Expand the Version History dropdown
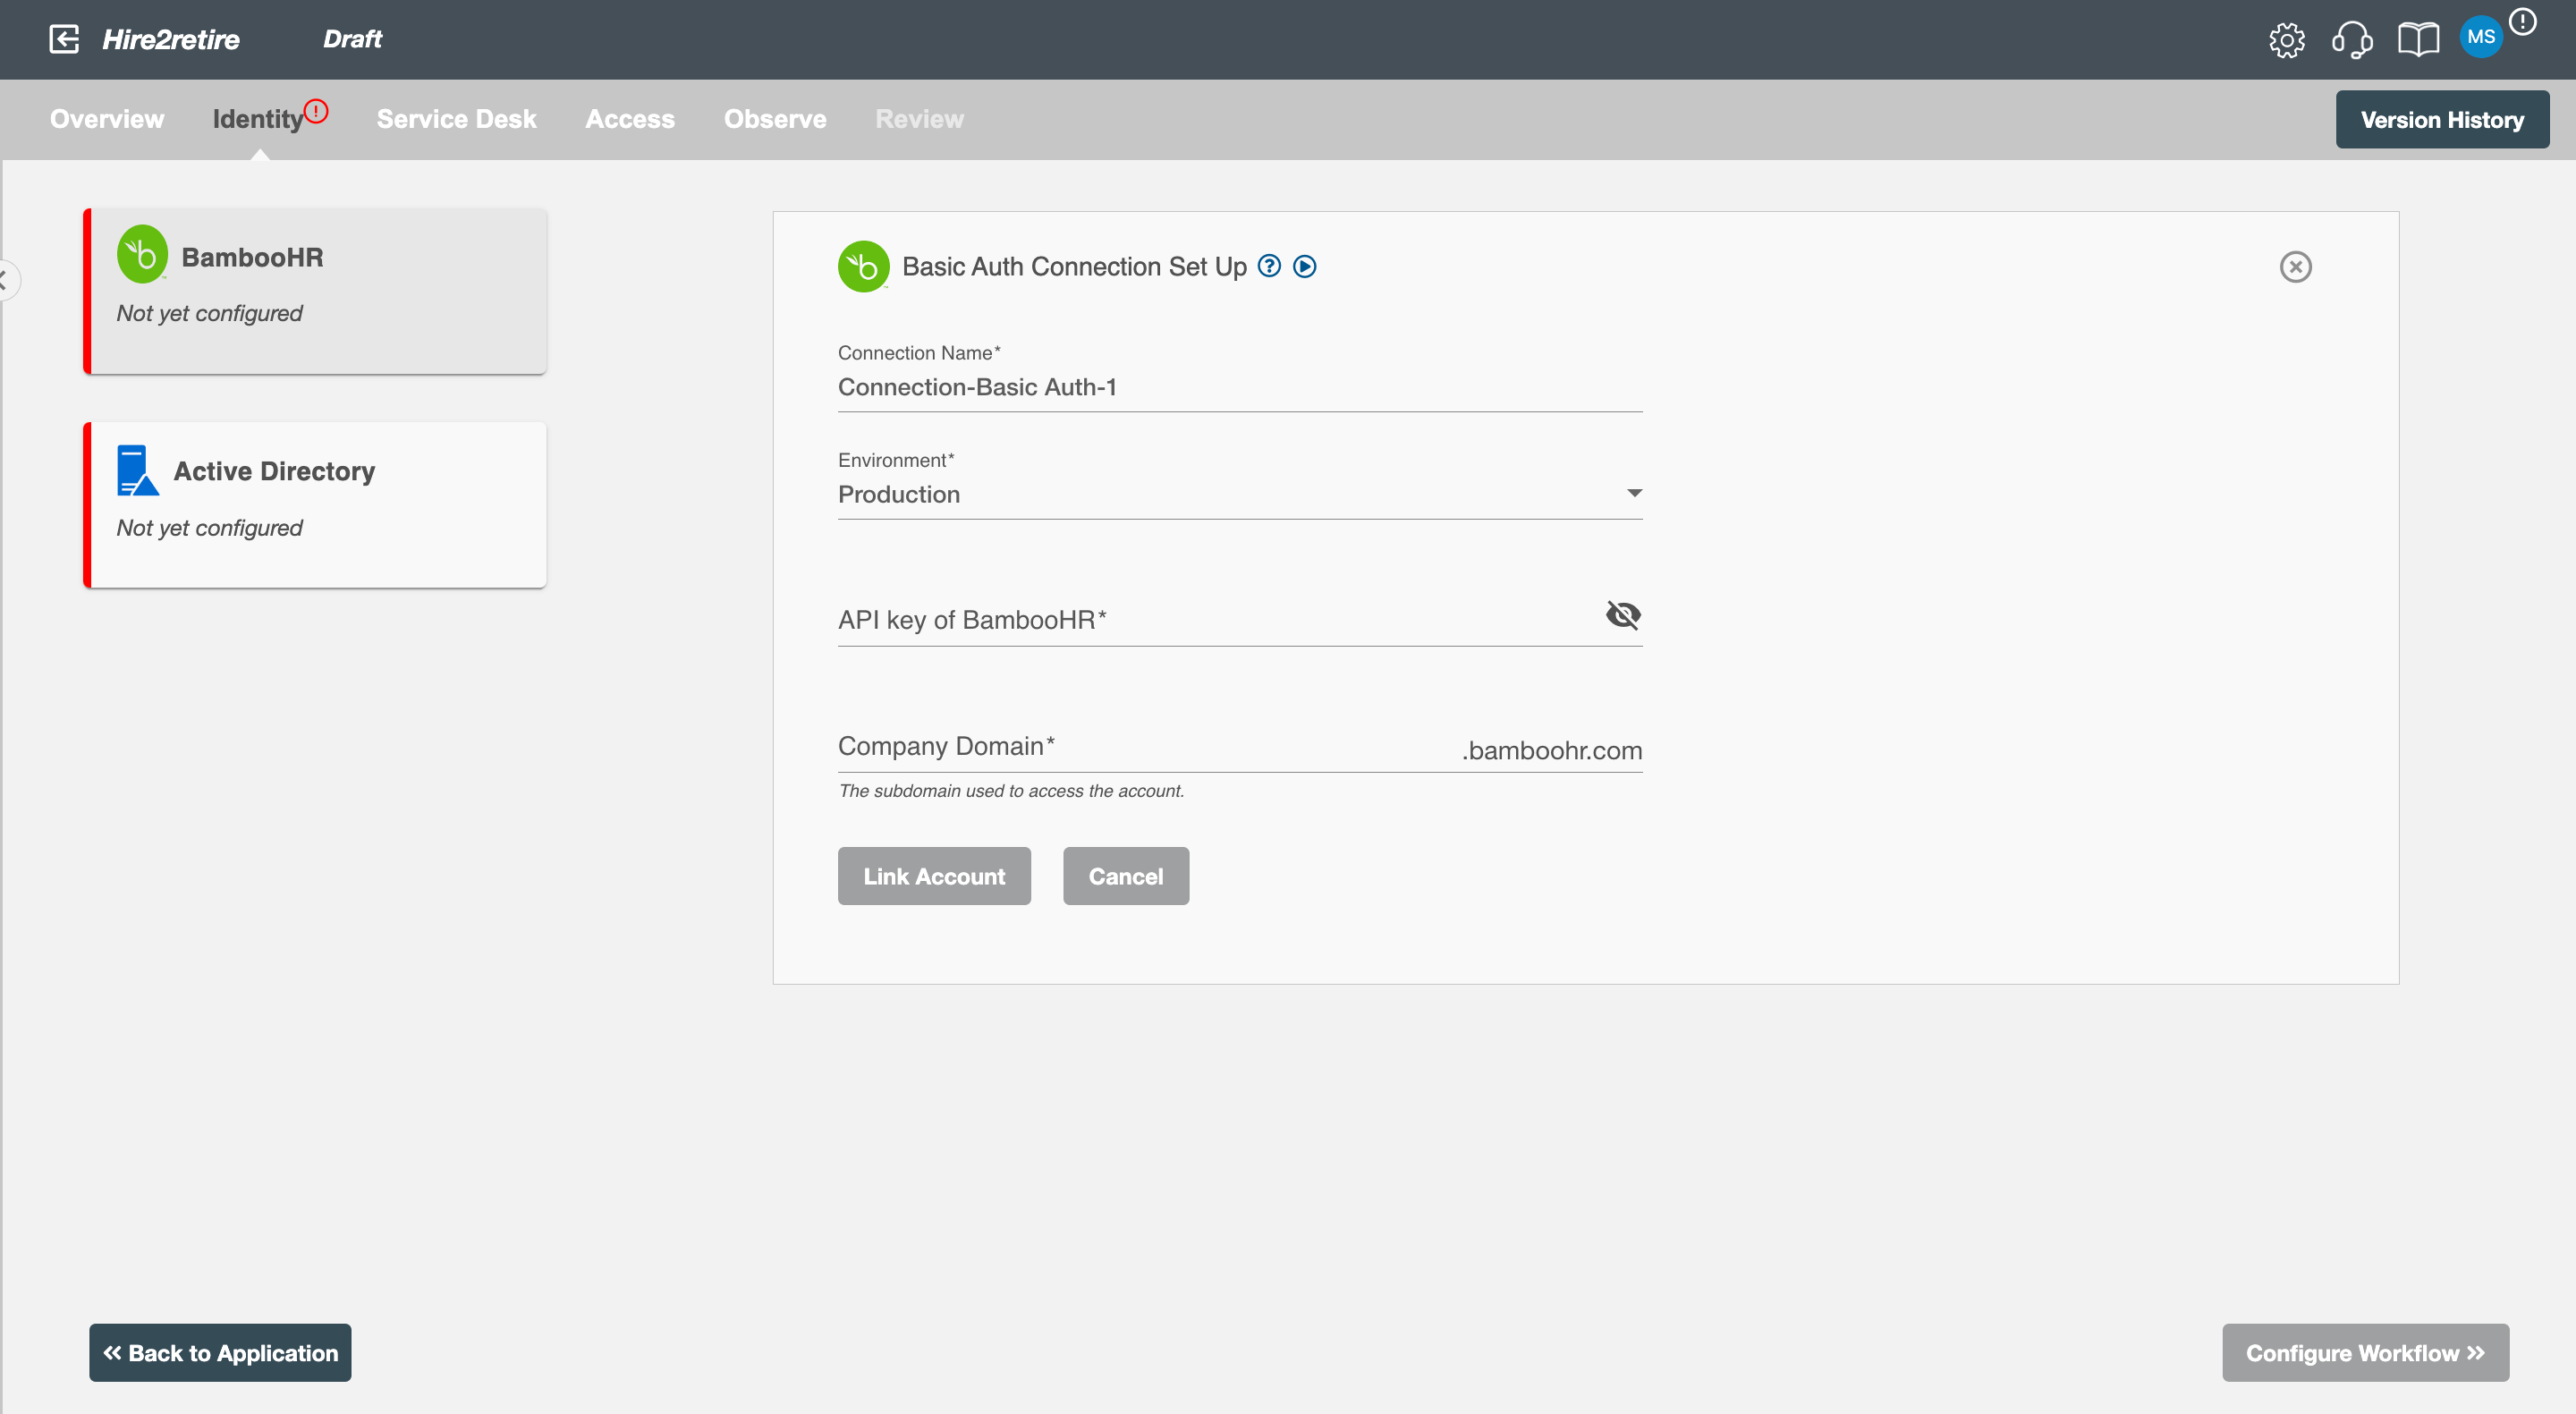 [2440, 118]
